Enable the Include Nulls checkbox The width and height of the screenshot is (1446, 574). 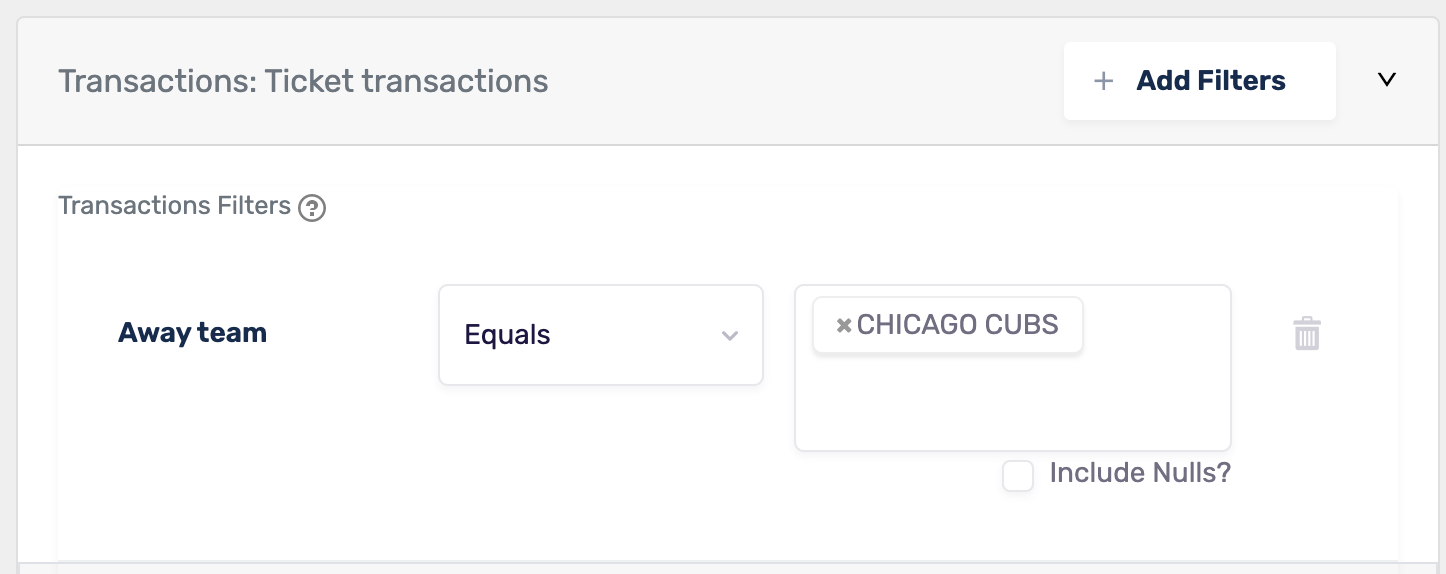click(x=1018, y=476)
